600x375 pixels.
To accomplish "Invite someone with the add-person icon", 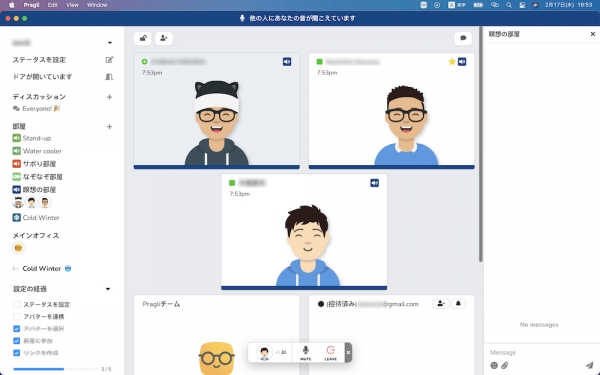I will click(x=164, y=38).
